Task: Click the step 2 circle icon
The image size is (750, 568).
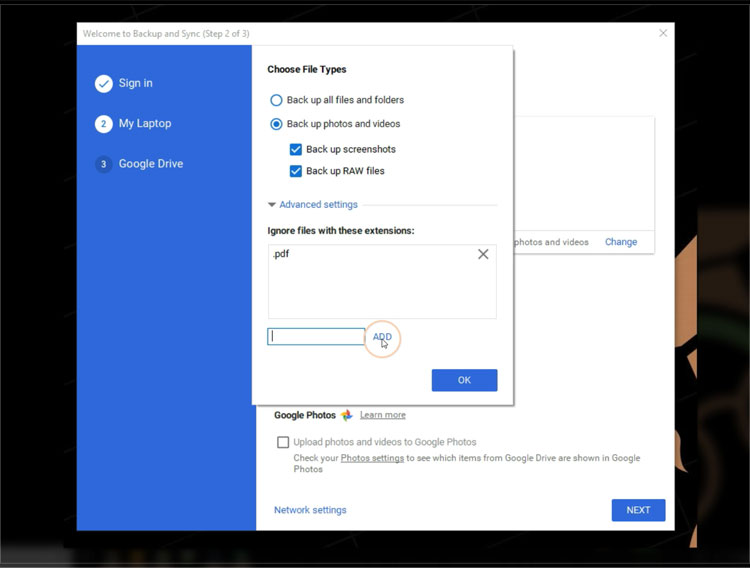Action: (x=103, y=123)
